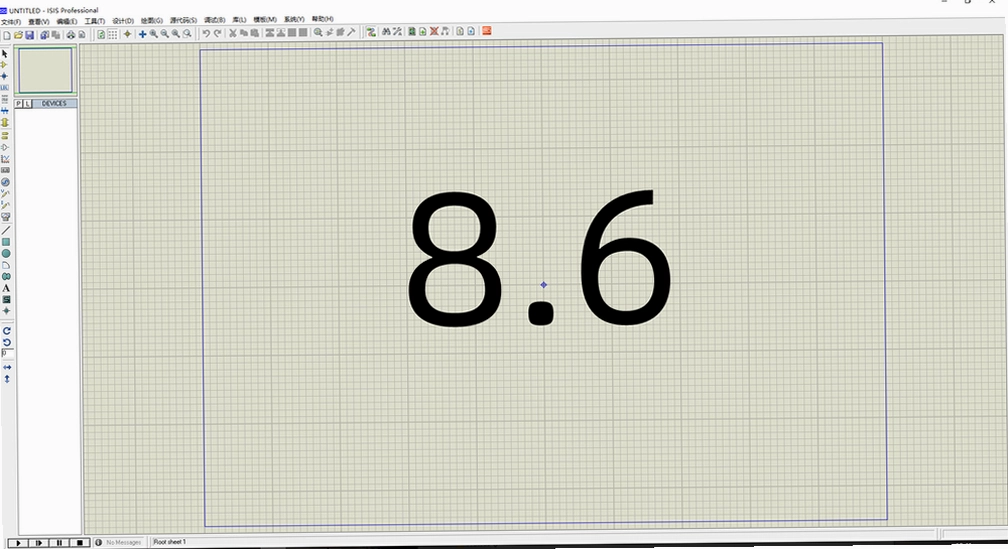
Task: Select the Selection Mode arrow tool
Action: click(4, 54)
